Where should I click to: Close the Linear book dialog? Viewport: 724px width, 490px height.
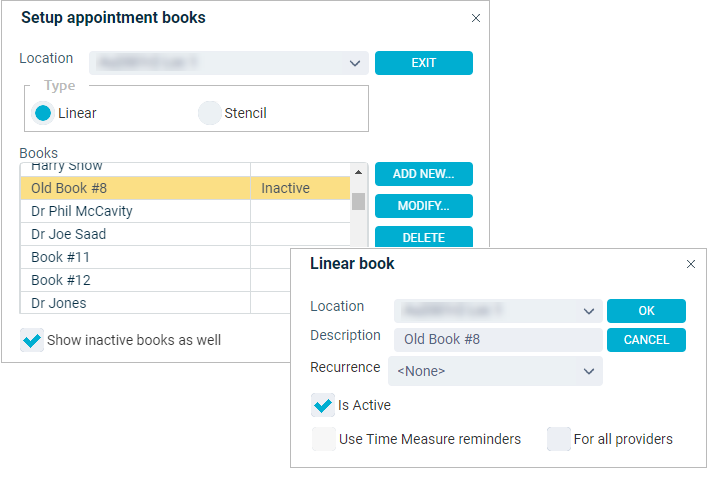coord(691,264)
